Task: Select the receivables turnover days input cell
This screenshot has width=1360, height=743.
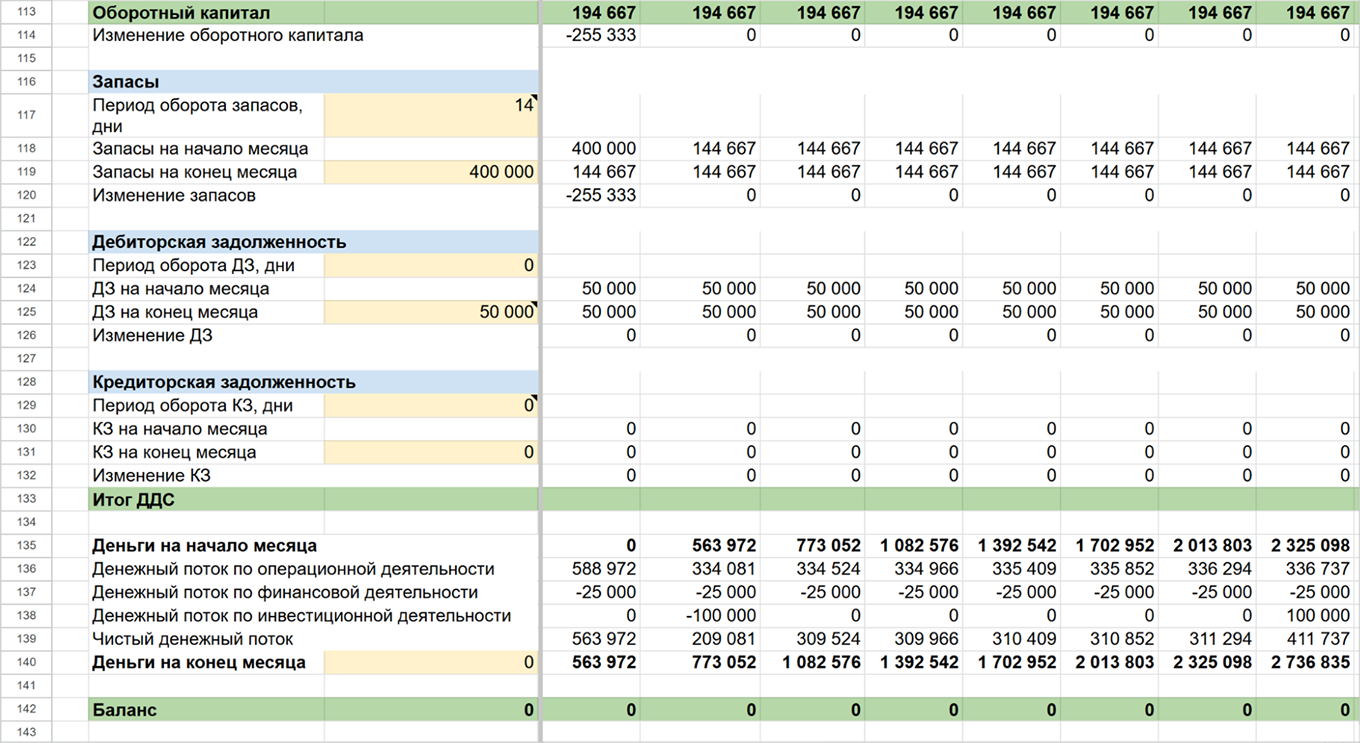Action: pos(431,266)
